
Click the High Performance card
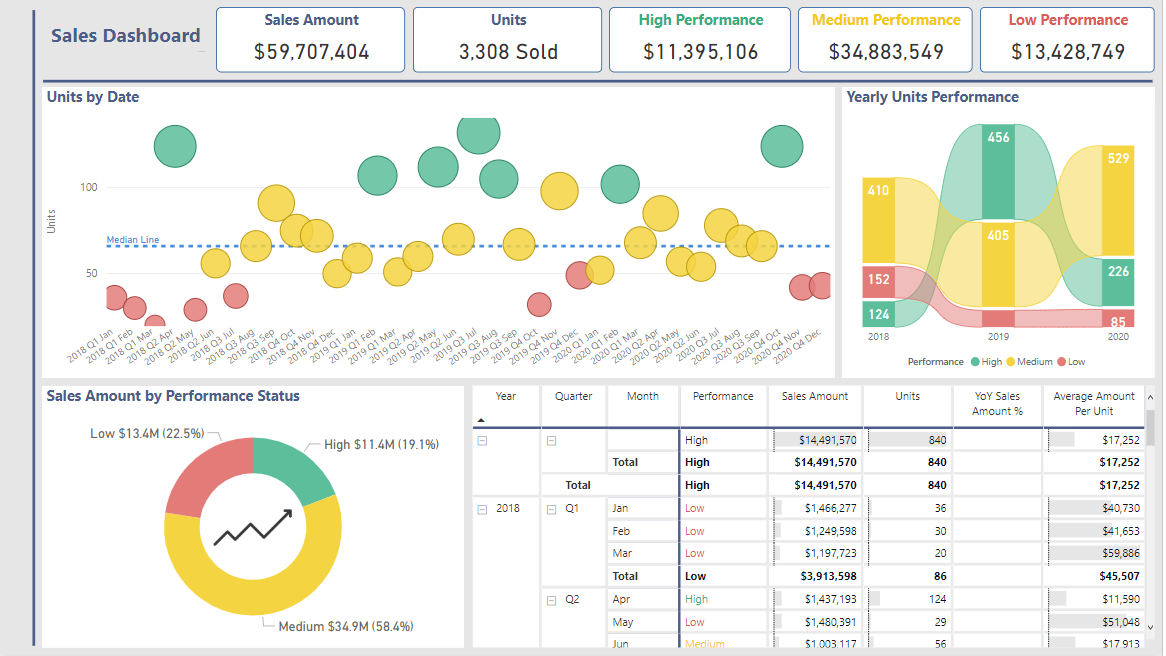pos(700,40)
